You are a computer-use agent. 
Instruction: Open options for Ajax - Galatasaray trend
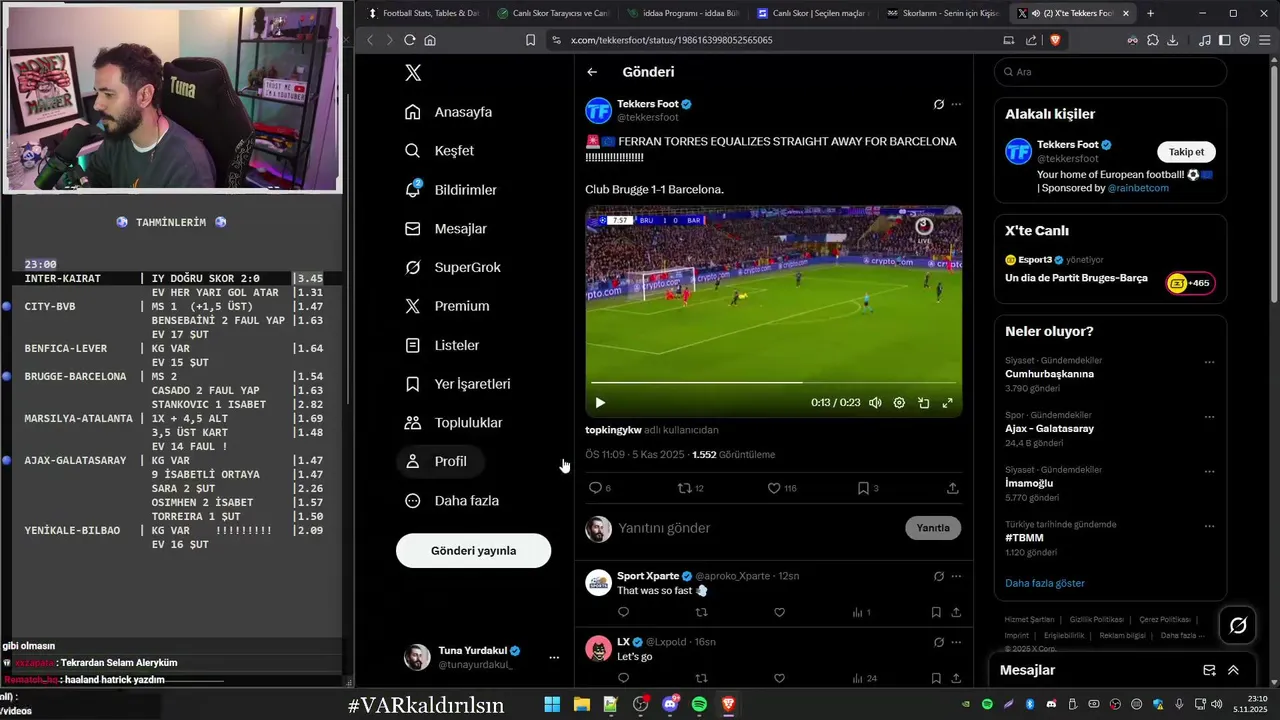[1209, 417]
